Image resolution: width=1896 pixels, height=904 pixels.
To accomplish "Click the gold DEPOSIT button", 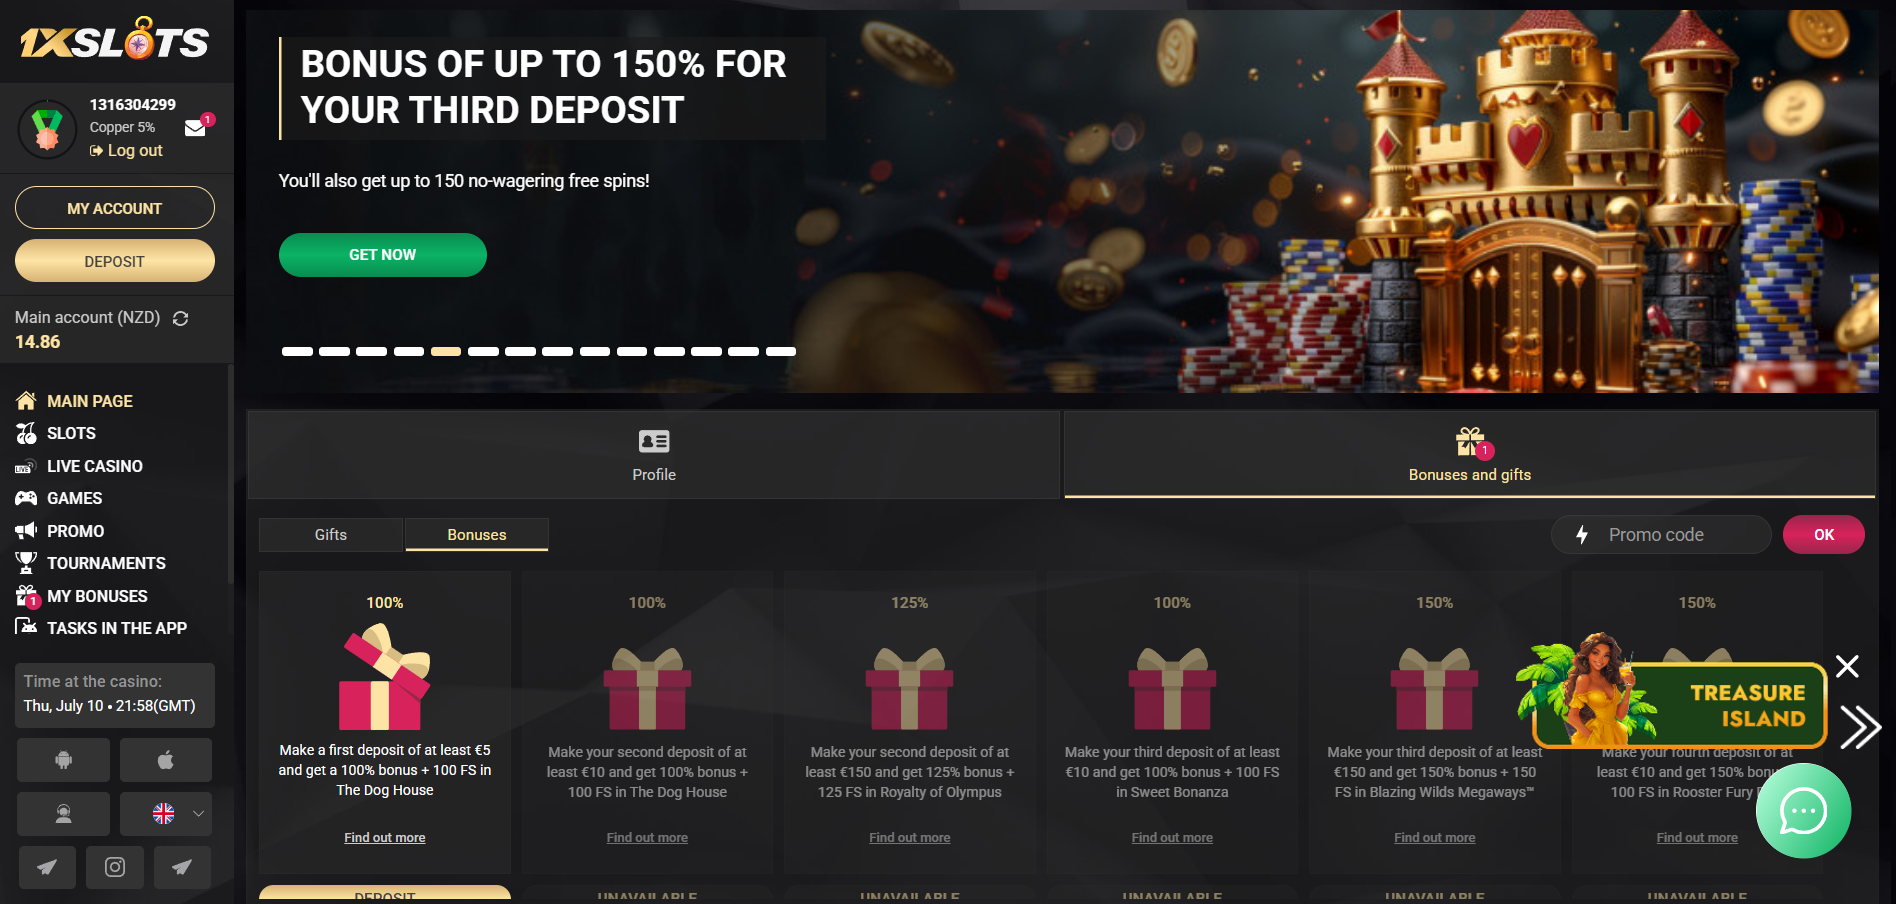I will (x=115, y=261).
